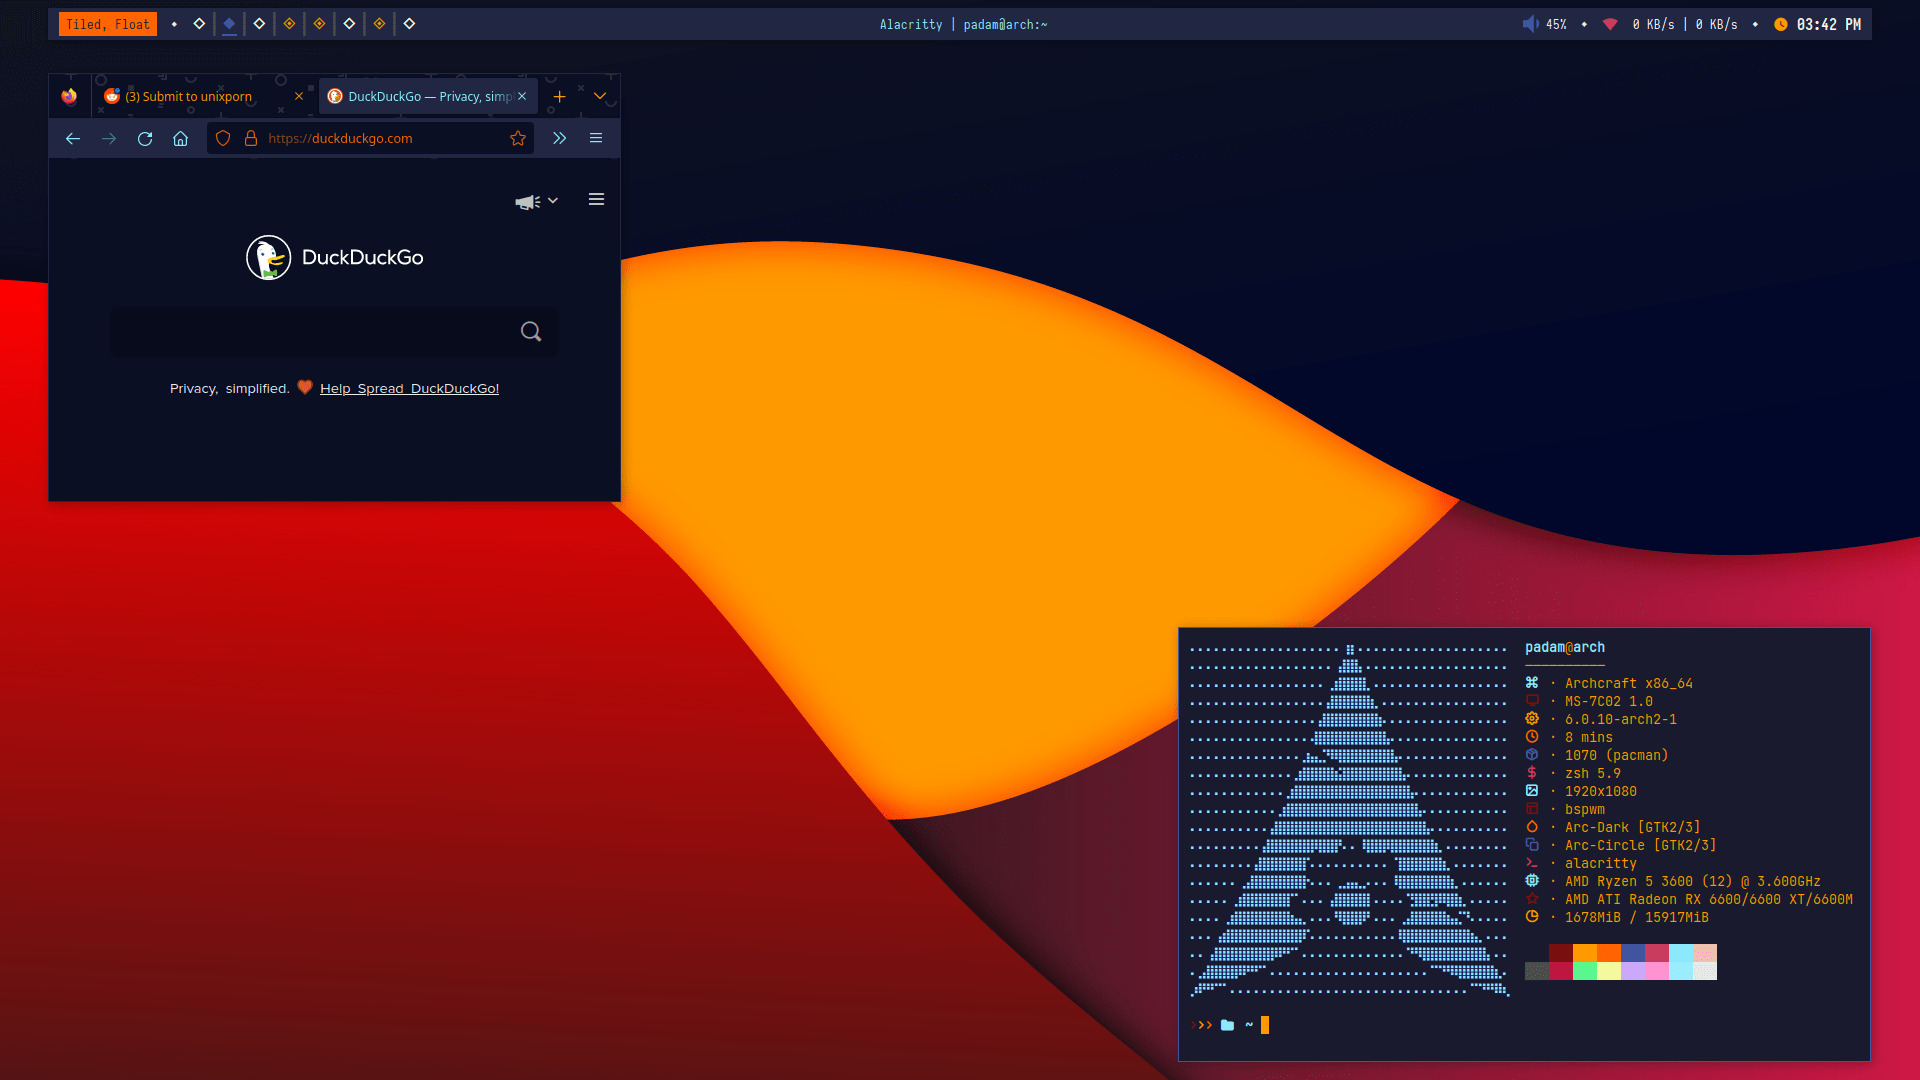1920x1080 pixels.
Task: Open the Firefox application menu (hamburger icon)
Action: 596,138
